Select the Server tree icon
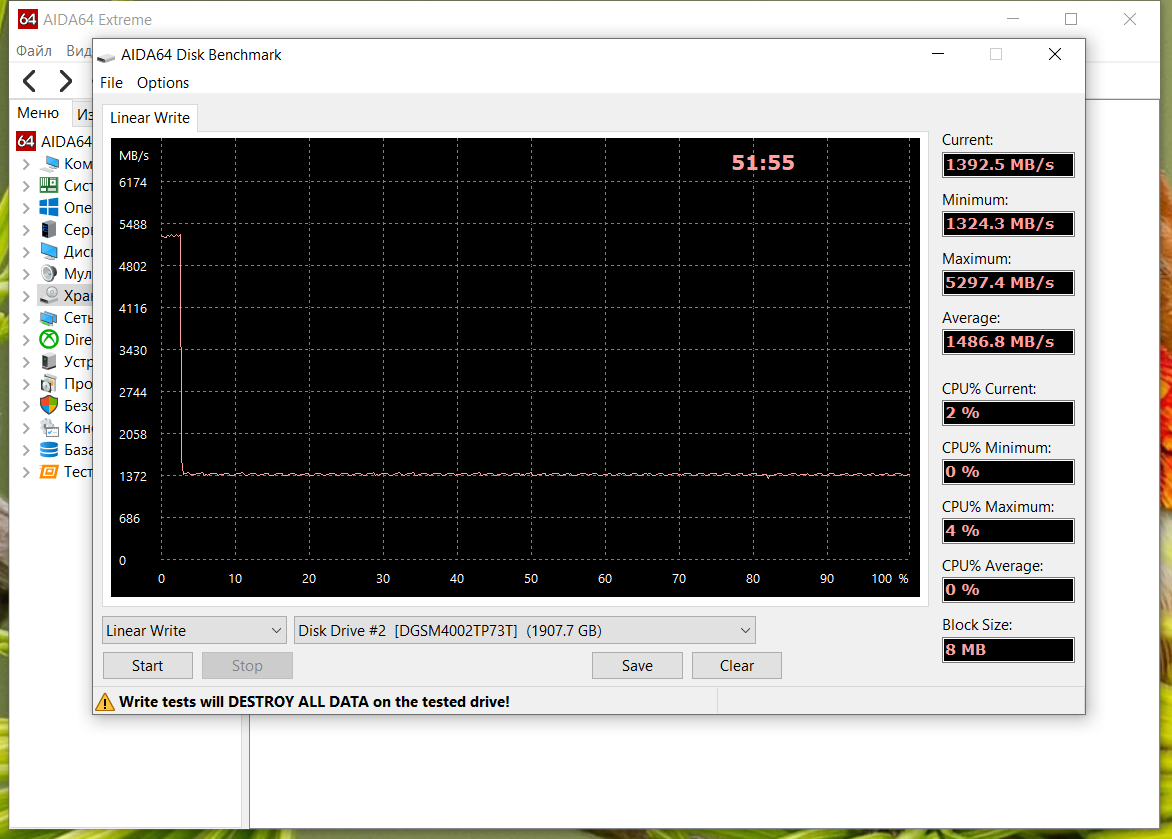 [49, 229]
